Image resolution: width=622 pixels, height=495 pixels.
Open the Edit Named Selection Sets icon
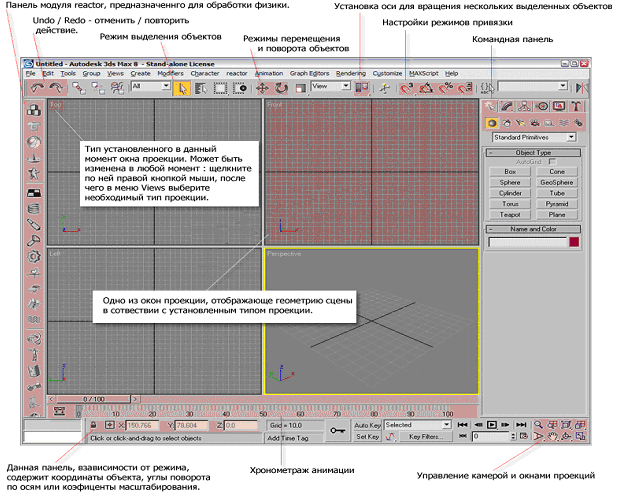(486, 88)
